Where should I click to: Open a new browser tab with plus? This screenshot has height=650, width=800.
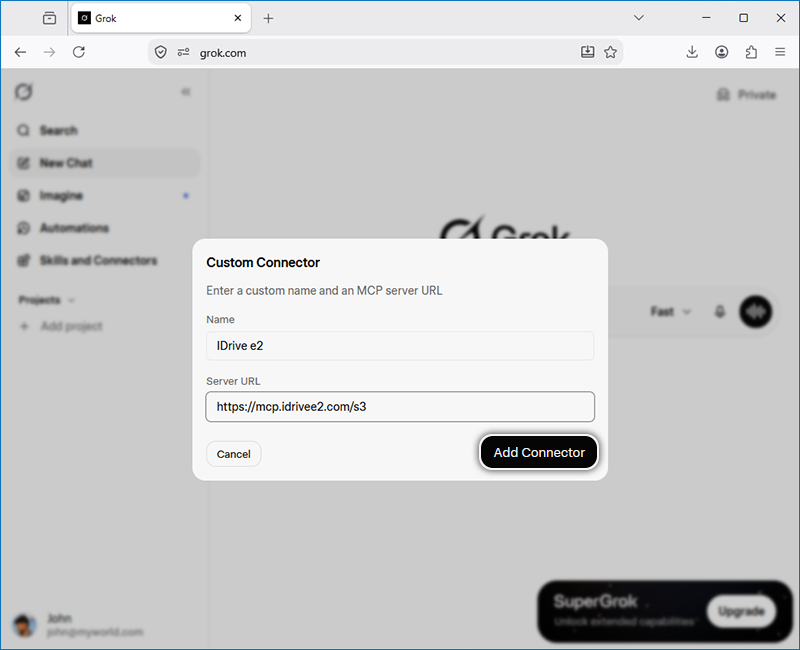coord(268,18)
